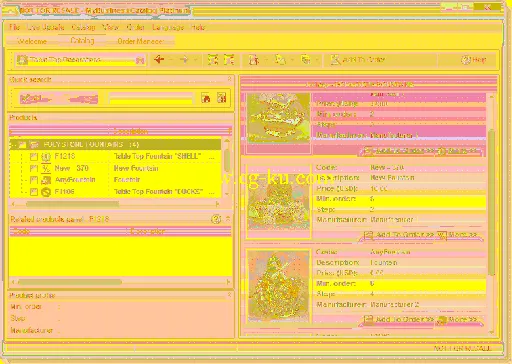Click the prohibited icon of row F1106
This screenshot has width=512, height=364.
click(46, 192)
